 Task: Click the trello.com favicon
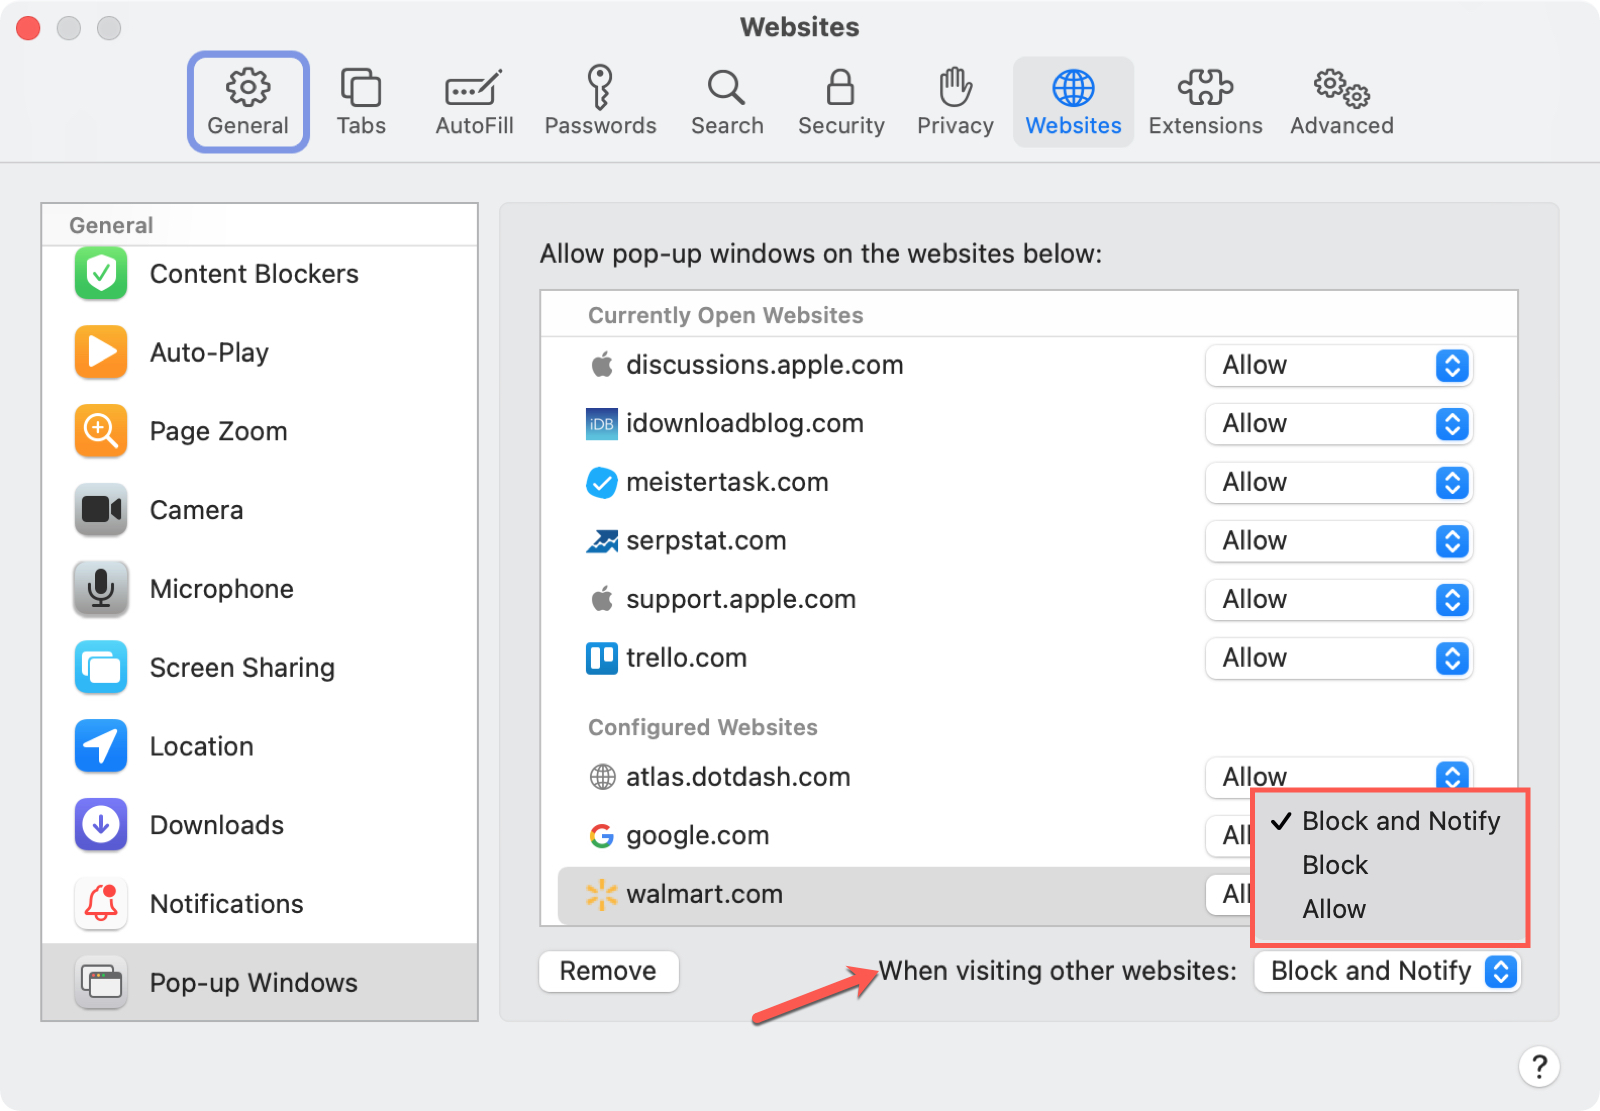602,658
